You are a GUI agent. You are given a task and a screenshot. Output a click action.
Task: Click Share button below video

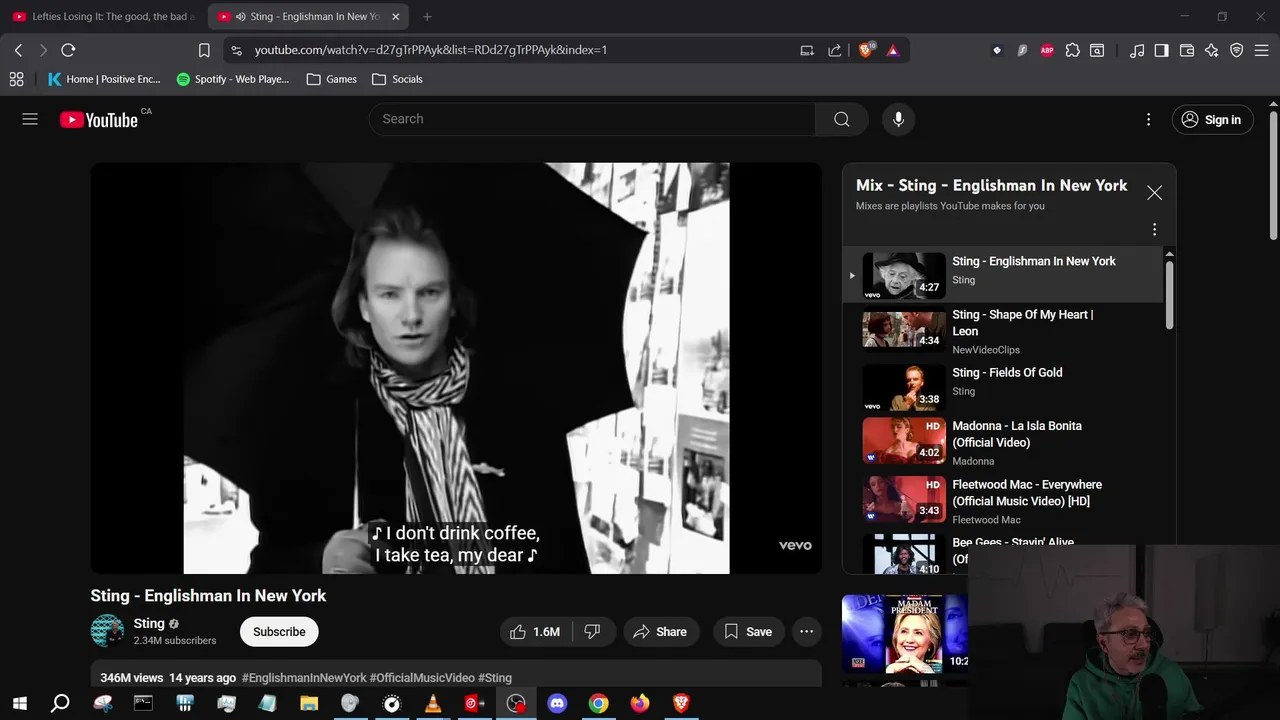tap(660, 631)
